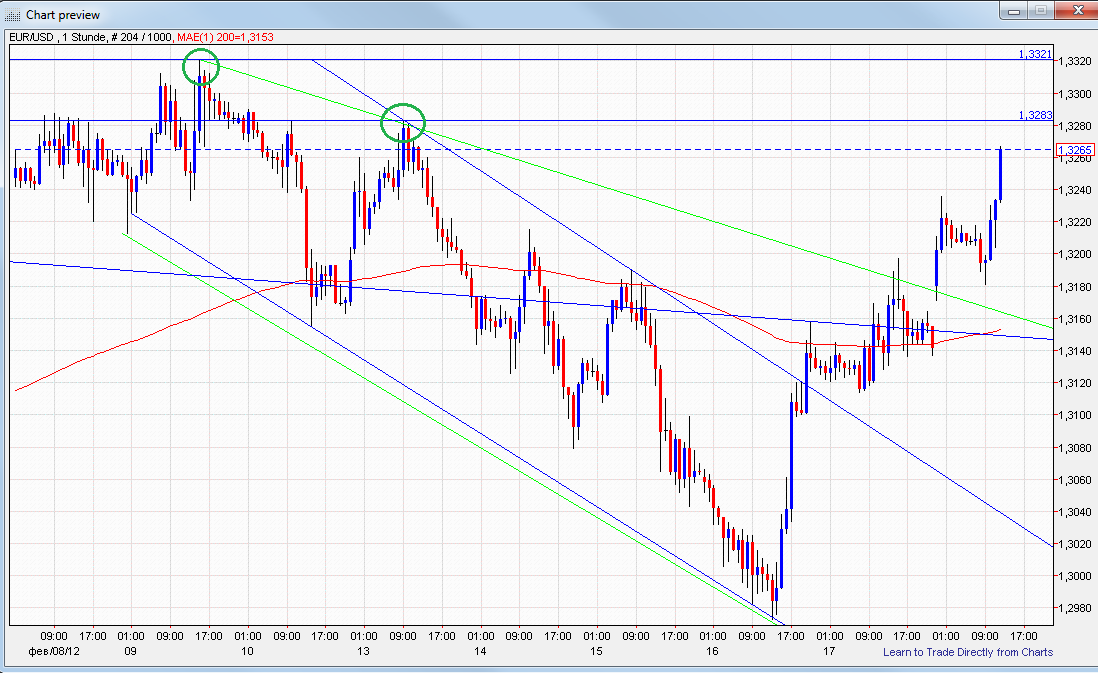Select the red current price tag 1,3265
The width and height of the screenshot is (1098, 673).
(x=1074, y=147)
